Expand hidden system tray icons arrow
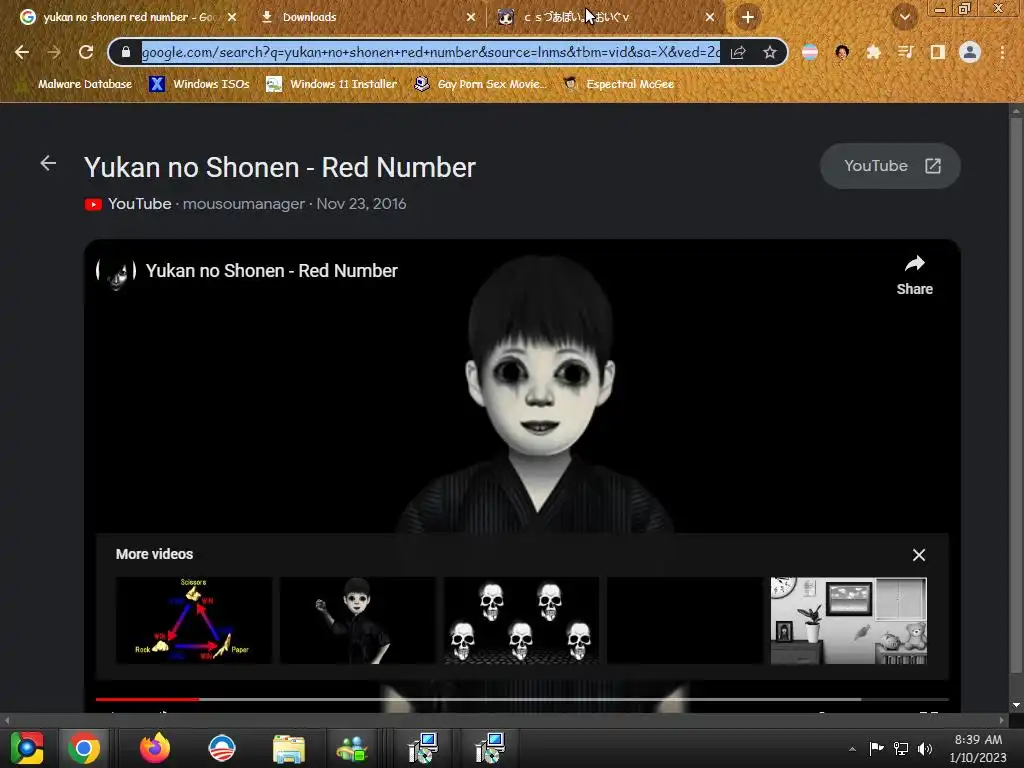 (x=852, y=749)
